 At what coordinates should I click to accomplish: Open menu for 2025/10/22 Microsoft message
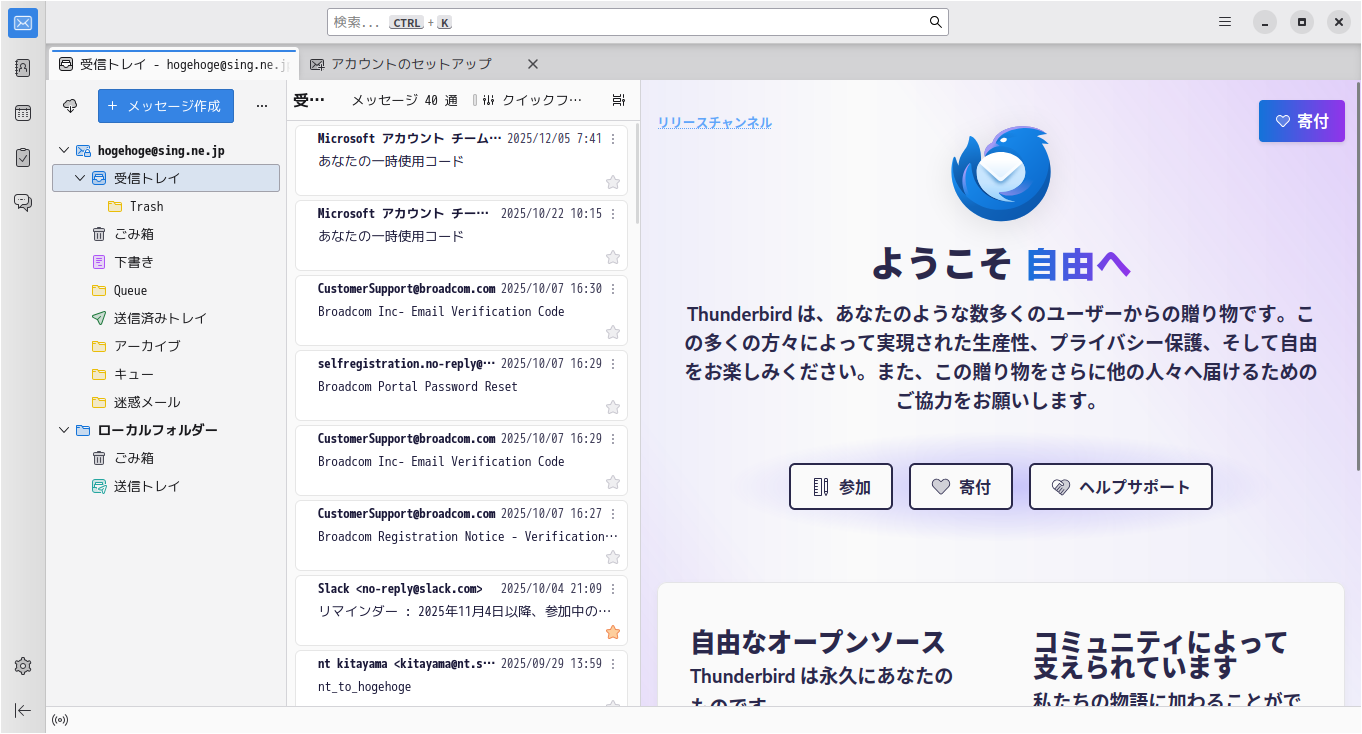click(x=613, y=213)
